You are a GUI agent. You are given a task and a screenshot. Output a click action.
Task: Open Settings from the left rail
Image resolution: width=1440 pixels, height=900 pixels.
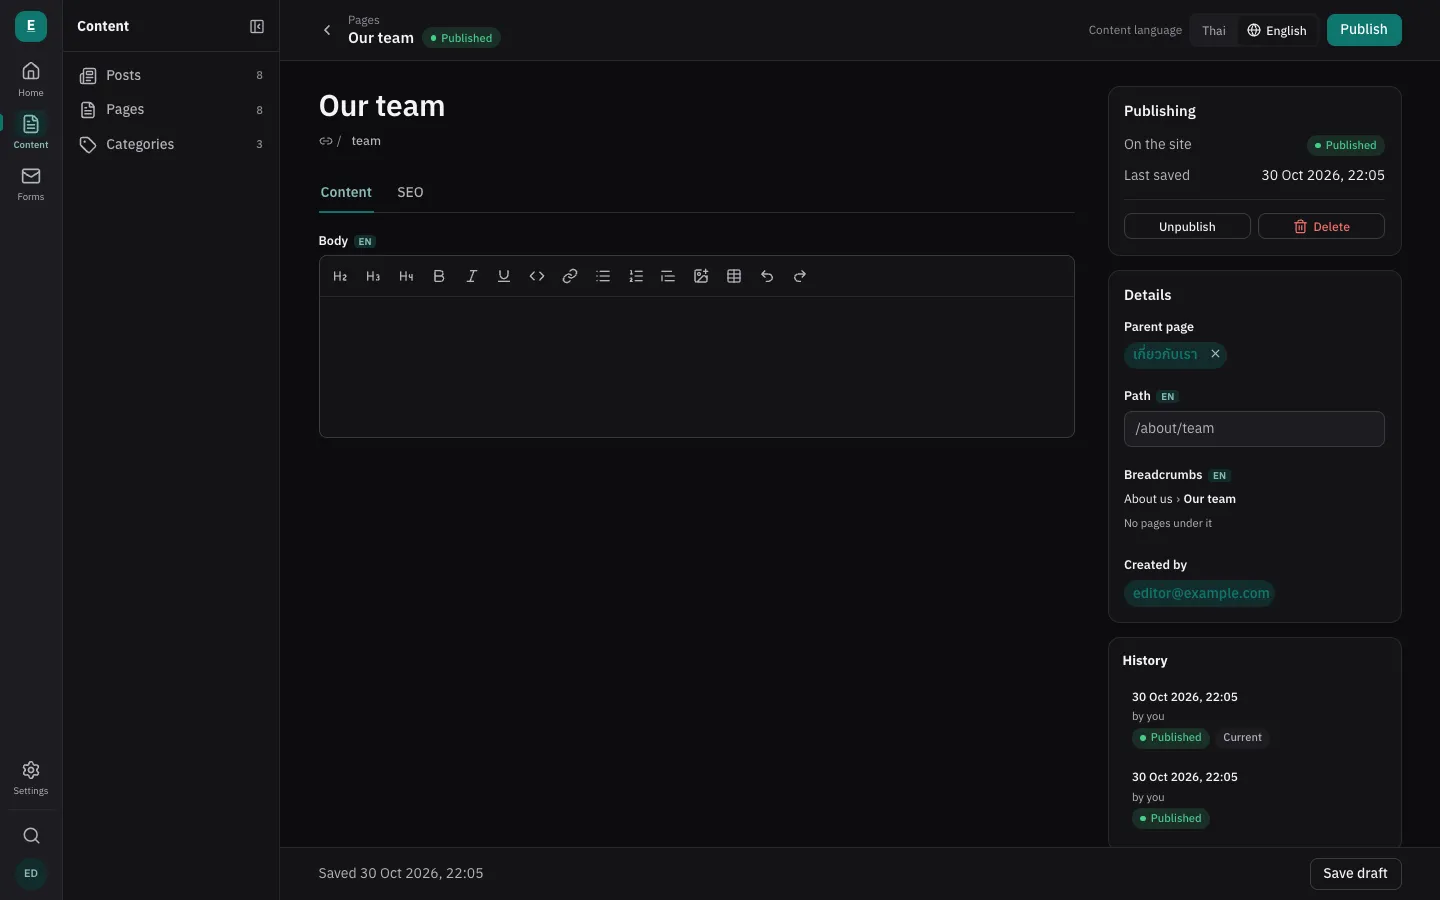31,777
